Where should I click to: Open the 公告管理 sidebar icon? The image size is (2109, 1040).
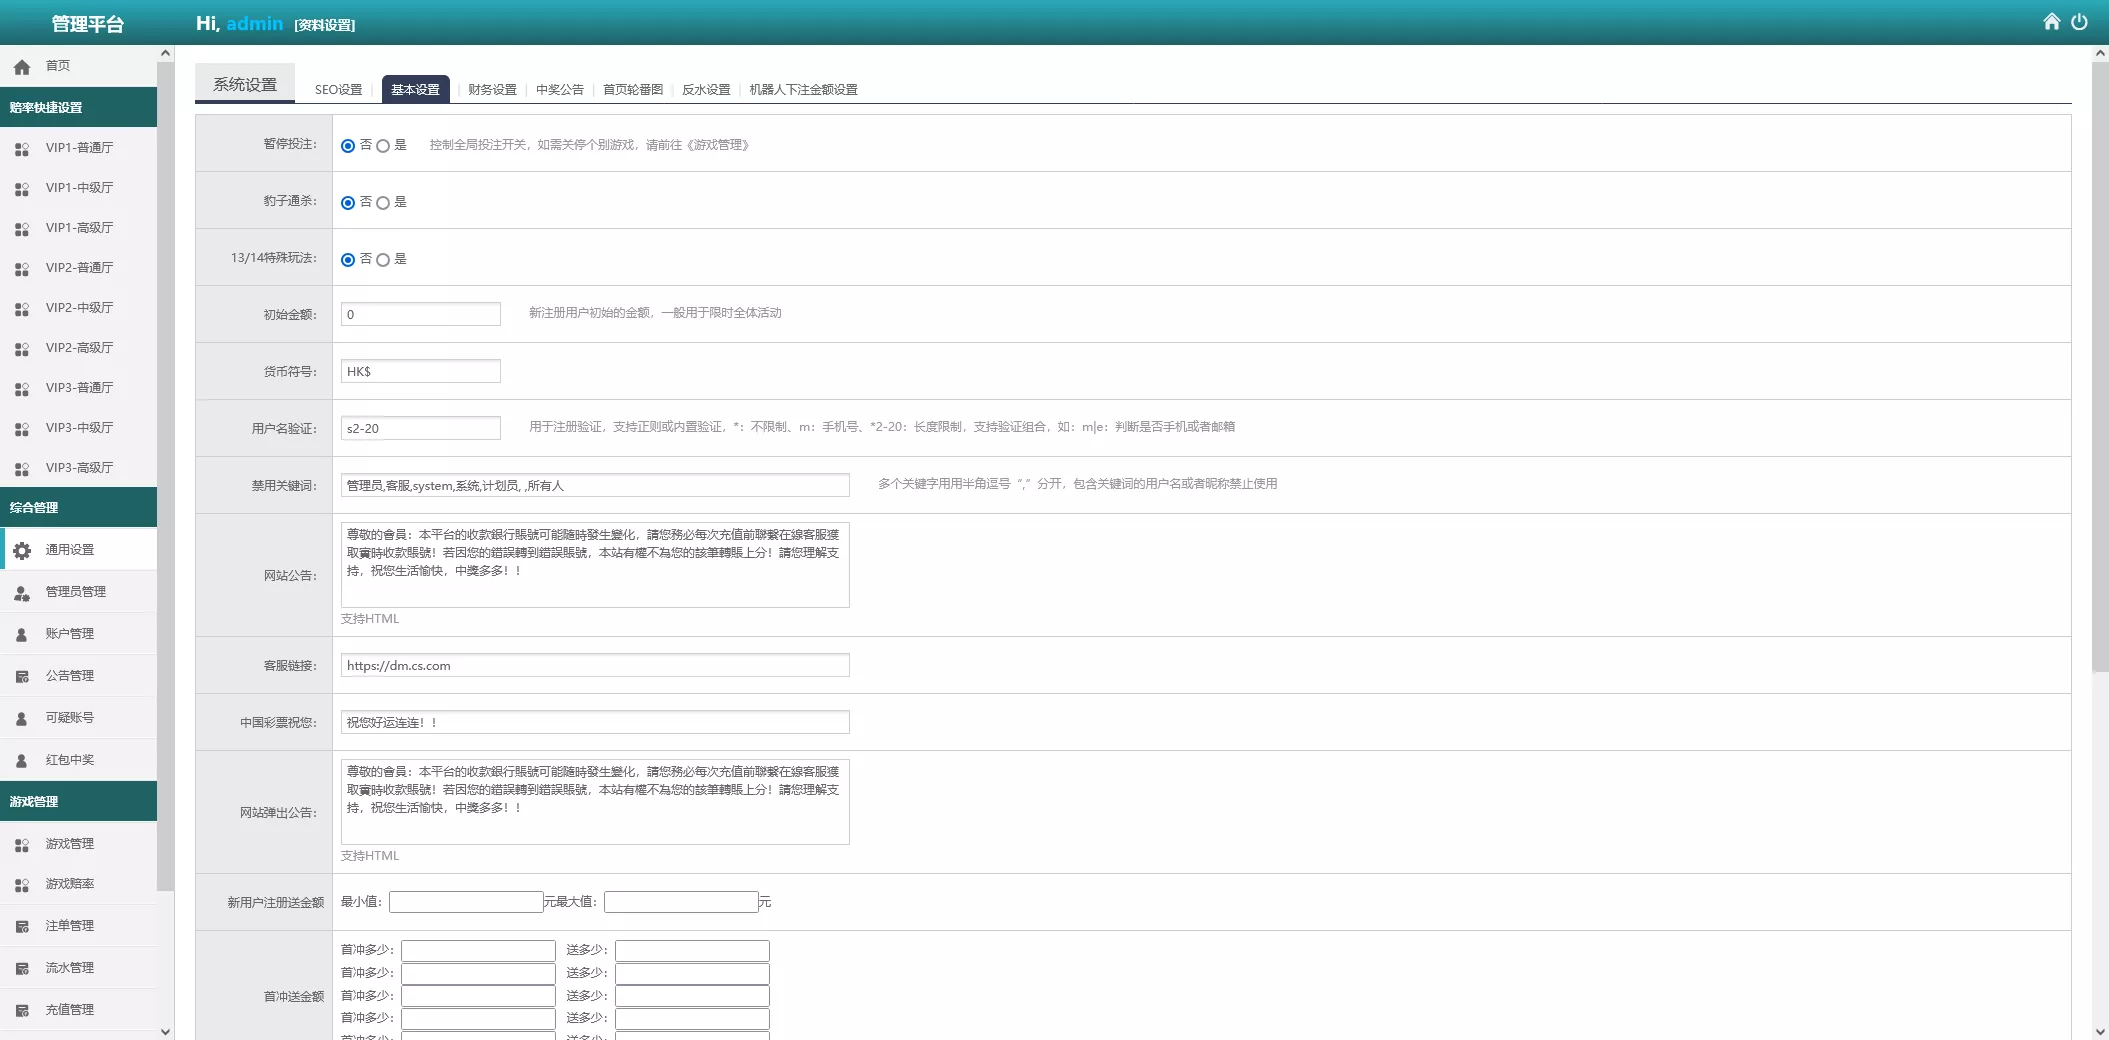(22, 676)
